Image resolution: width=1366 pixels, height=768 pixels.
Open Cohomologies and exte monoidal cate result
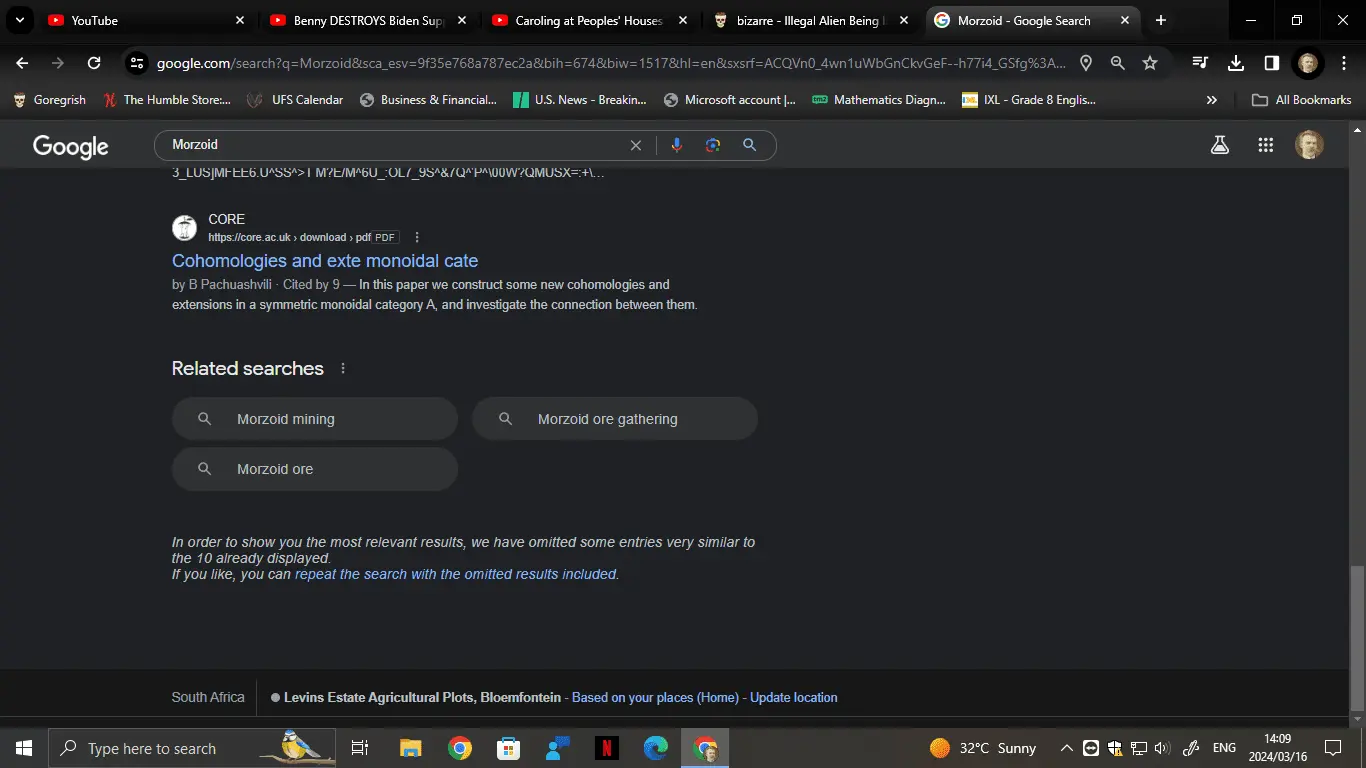[325, 261]
